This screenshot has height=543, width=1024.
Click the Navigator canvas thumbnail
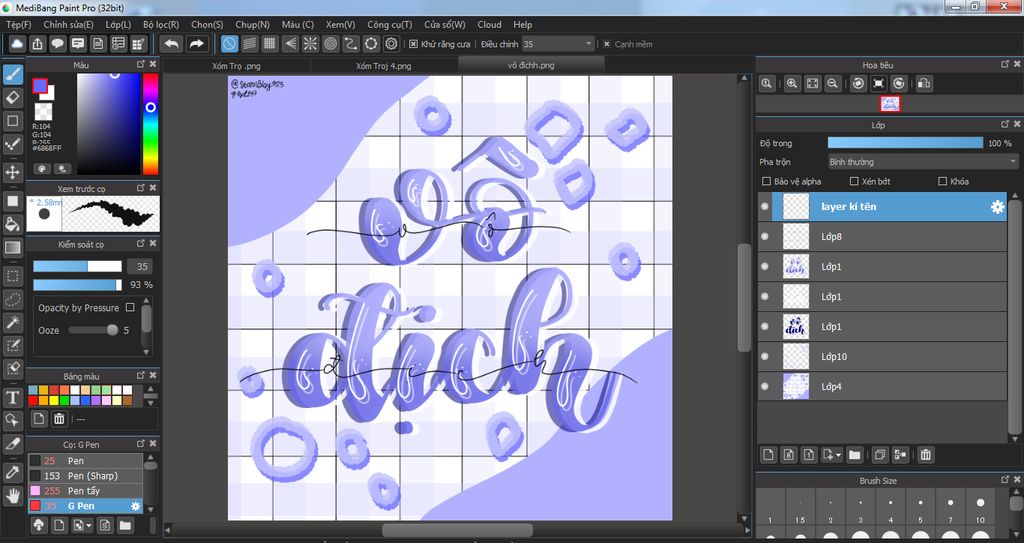[889, 103]
